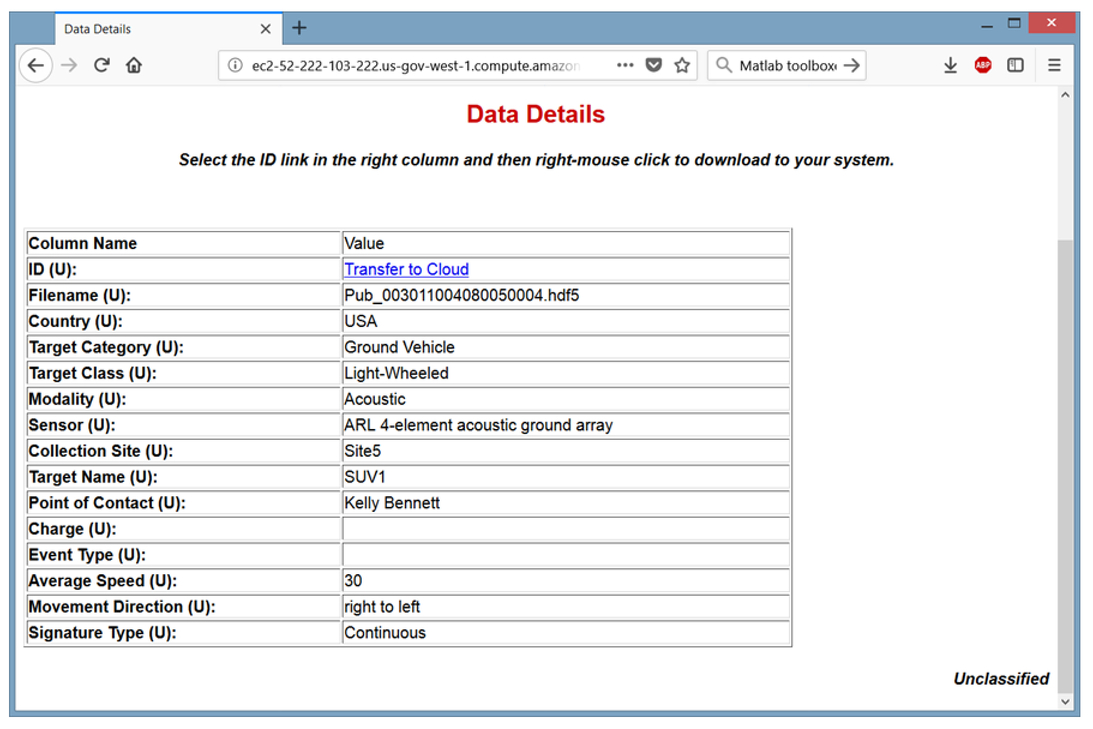
Task: Click the average speed value 30
Action: (353, 581)
